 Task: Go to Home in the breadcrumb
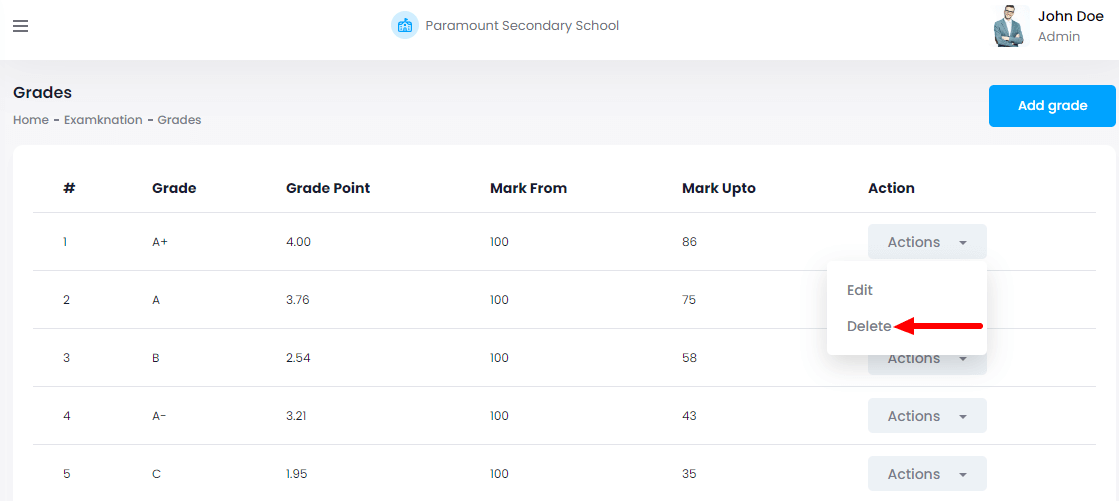31,120
